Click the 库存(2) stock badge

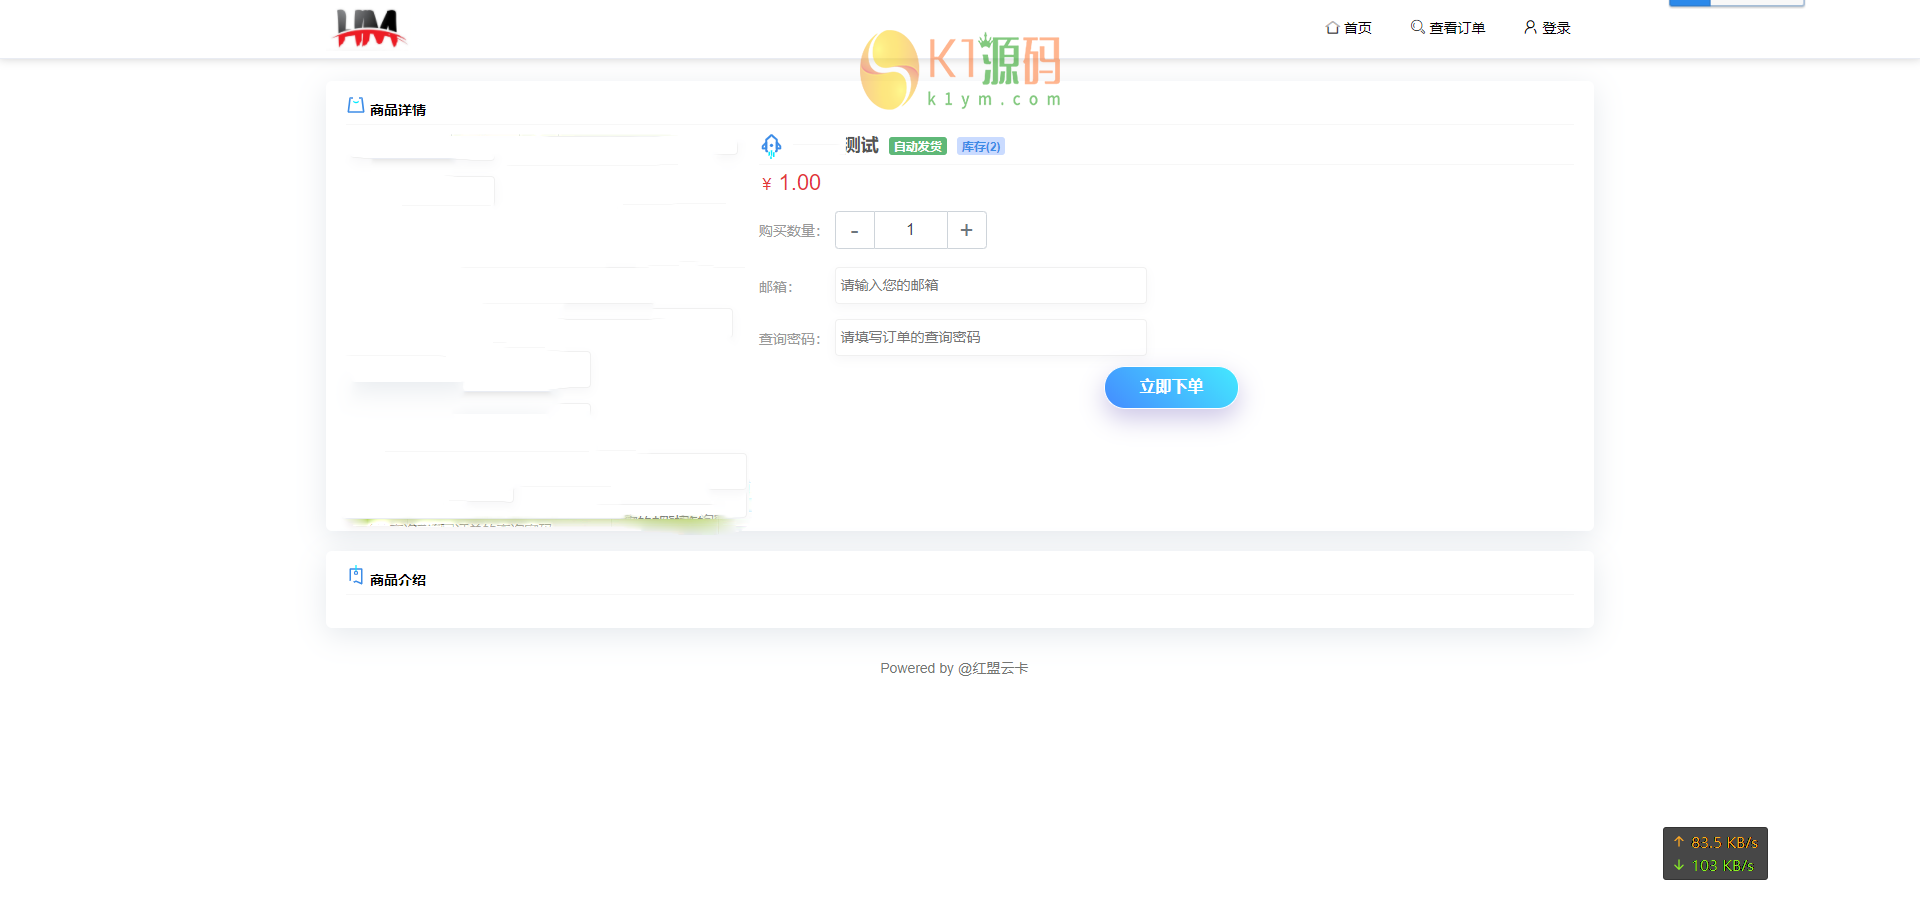point(980,147)
